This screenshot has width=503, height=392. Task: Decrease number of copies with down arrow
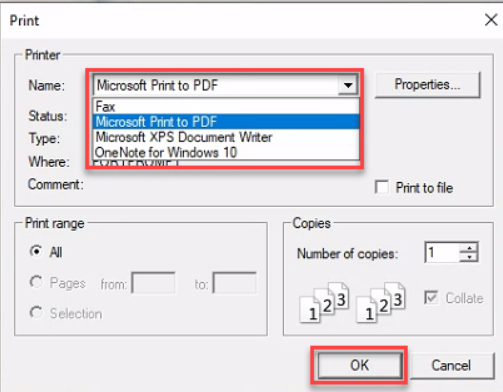tap(469, 257)
